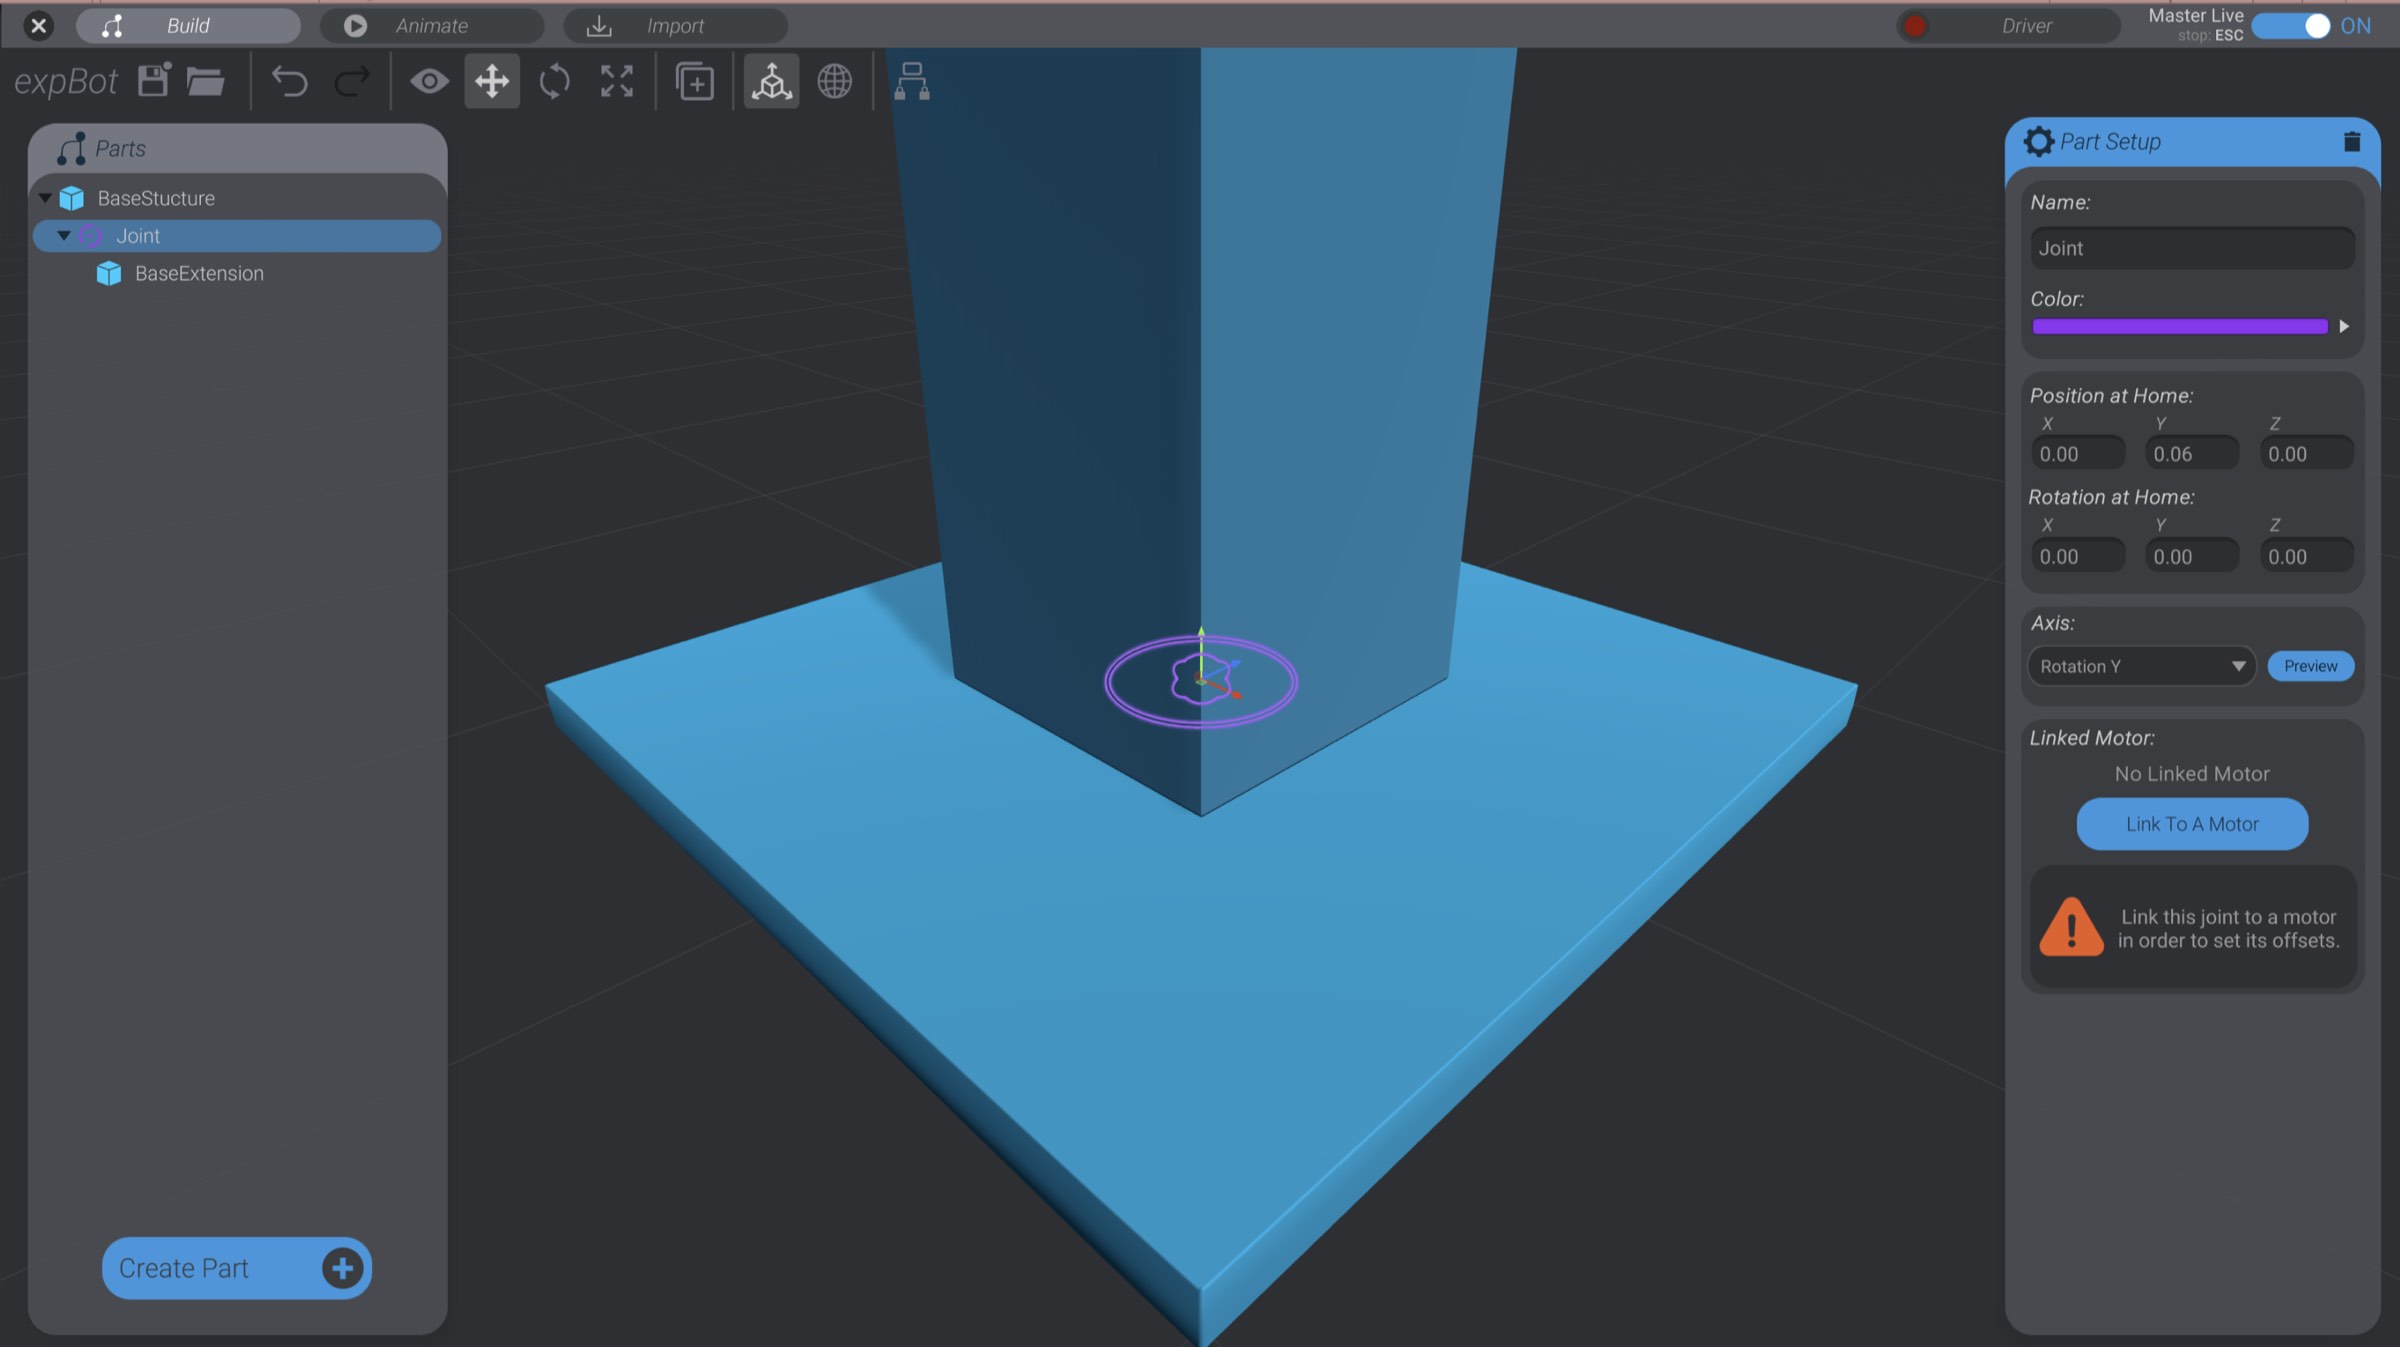This screenshot has width=2400, height=1347.
Task: Collapse the Joint tree node
Action: click(x=64, y=236)
